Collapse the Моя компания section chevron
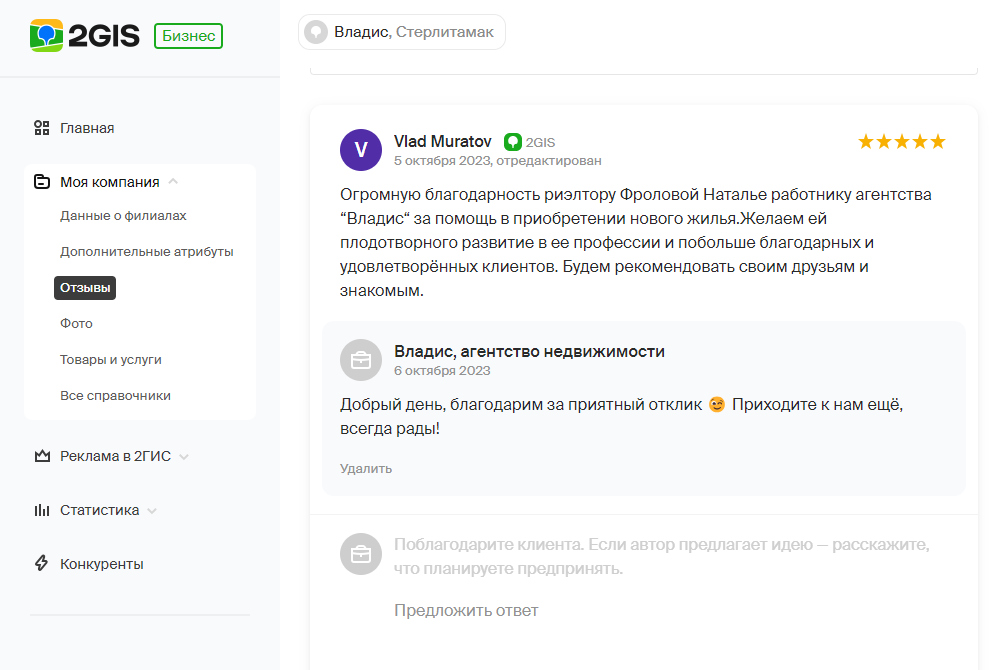Screen dimensions: 1000x670 point(173,182)
